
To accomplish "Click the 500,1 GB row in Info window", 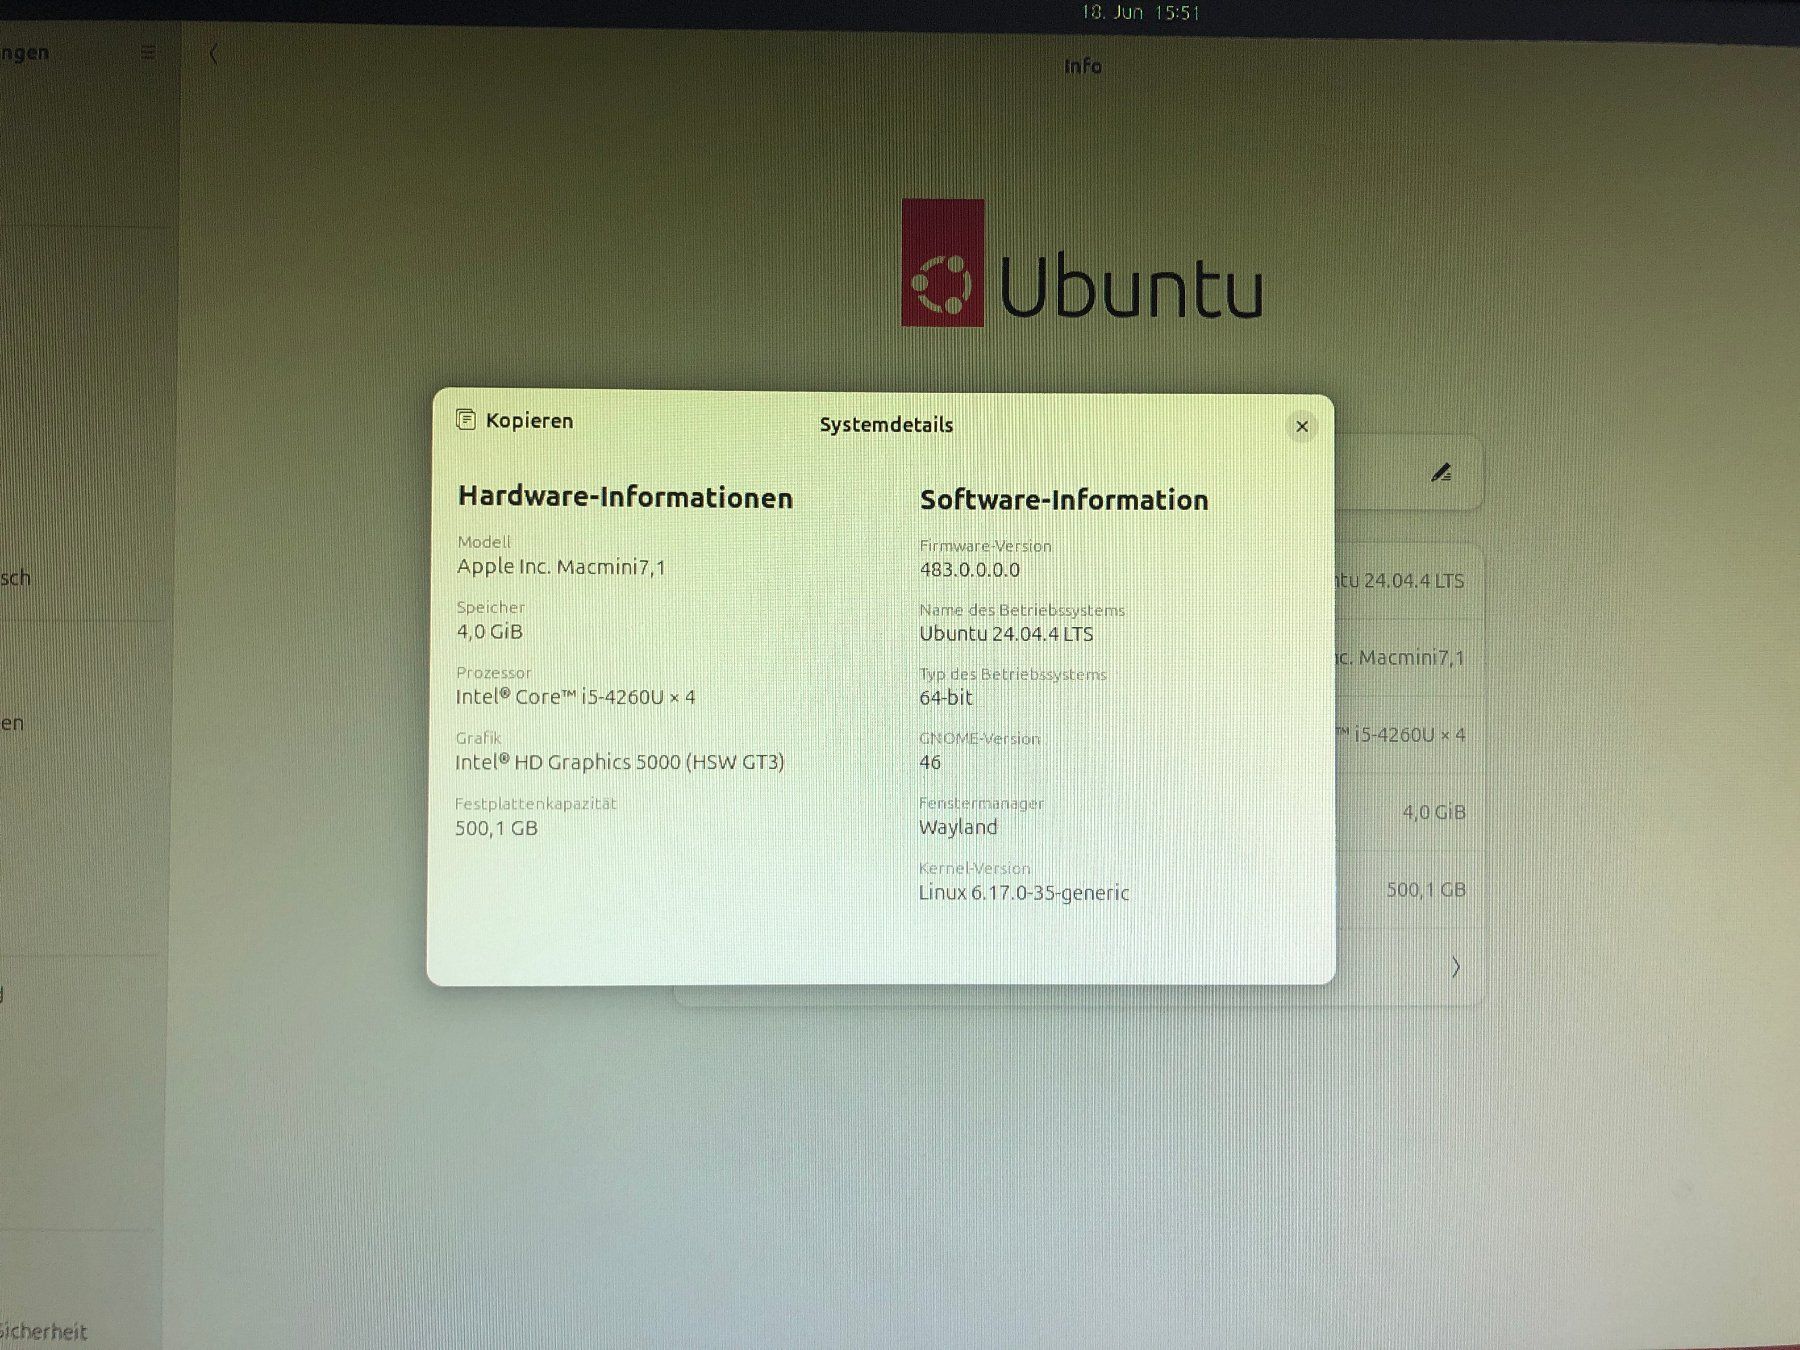I will [1408, 889].
